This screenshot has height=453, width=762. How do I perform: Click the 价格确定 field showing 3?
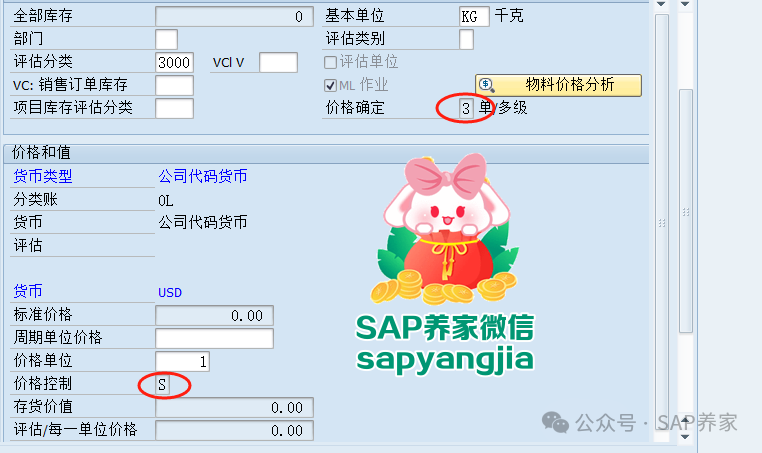[466, 108]
